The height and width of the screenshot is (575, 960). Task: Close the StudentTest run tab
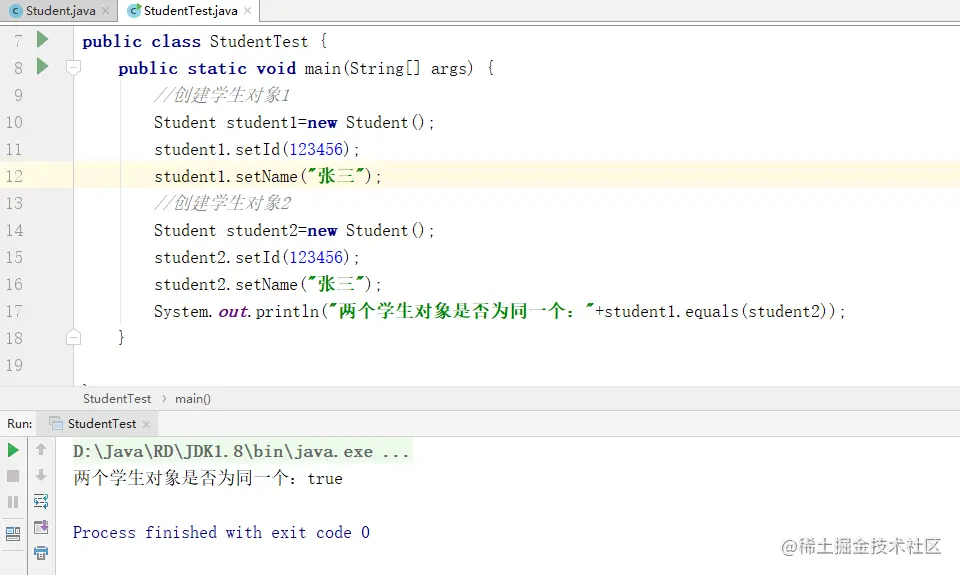coord(146,424)
